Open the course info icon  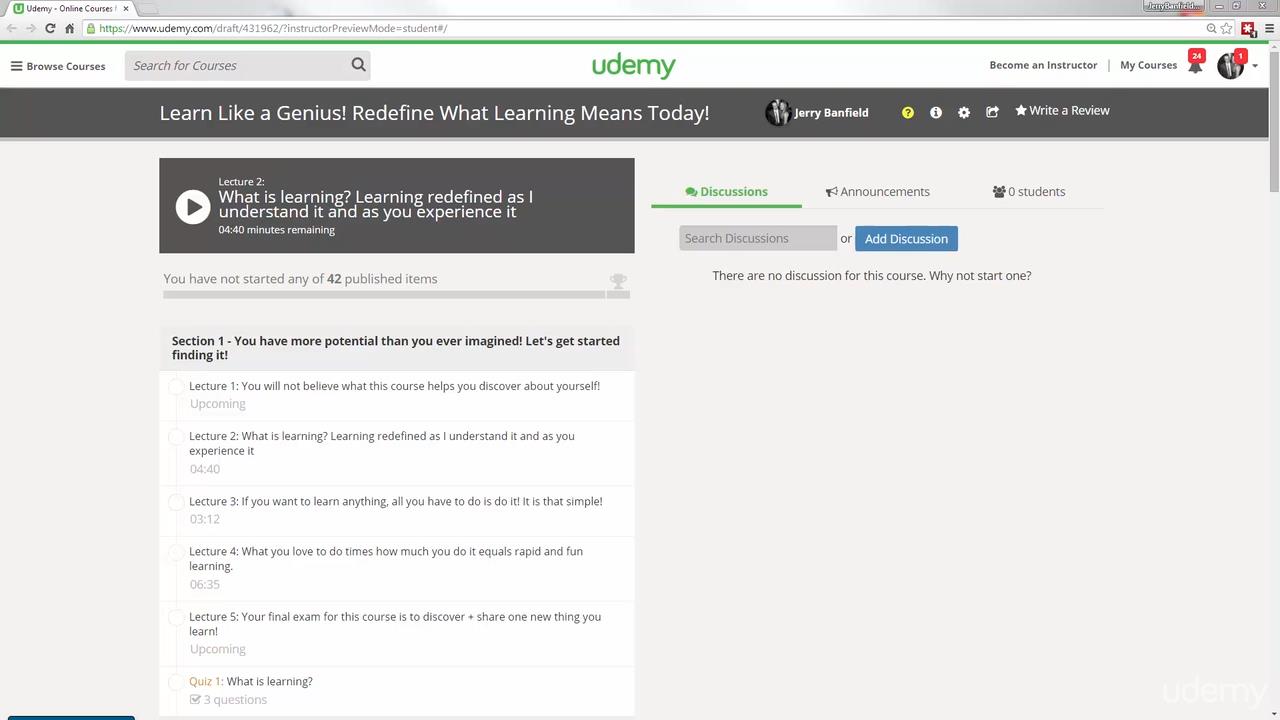point(936,113)
